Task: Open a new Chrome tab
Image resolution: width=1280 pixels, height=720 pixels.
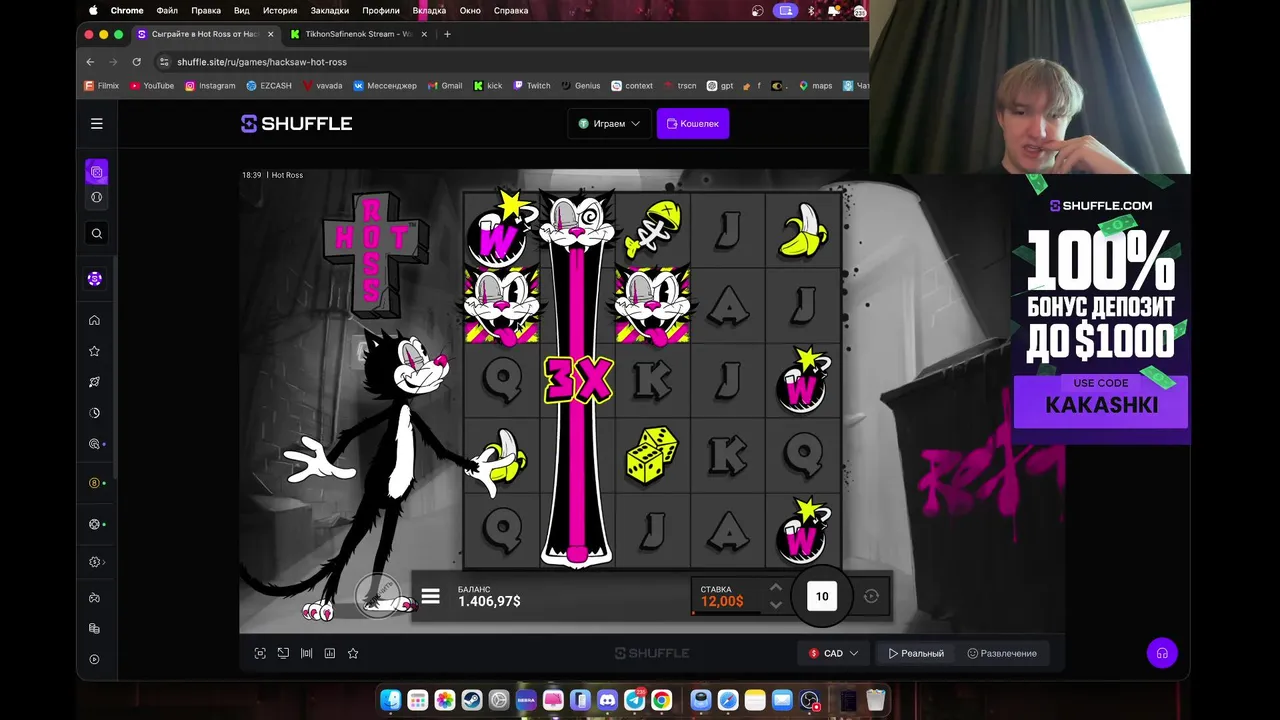Action: pyautogui.click(x=447, y=34)
